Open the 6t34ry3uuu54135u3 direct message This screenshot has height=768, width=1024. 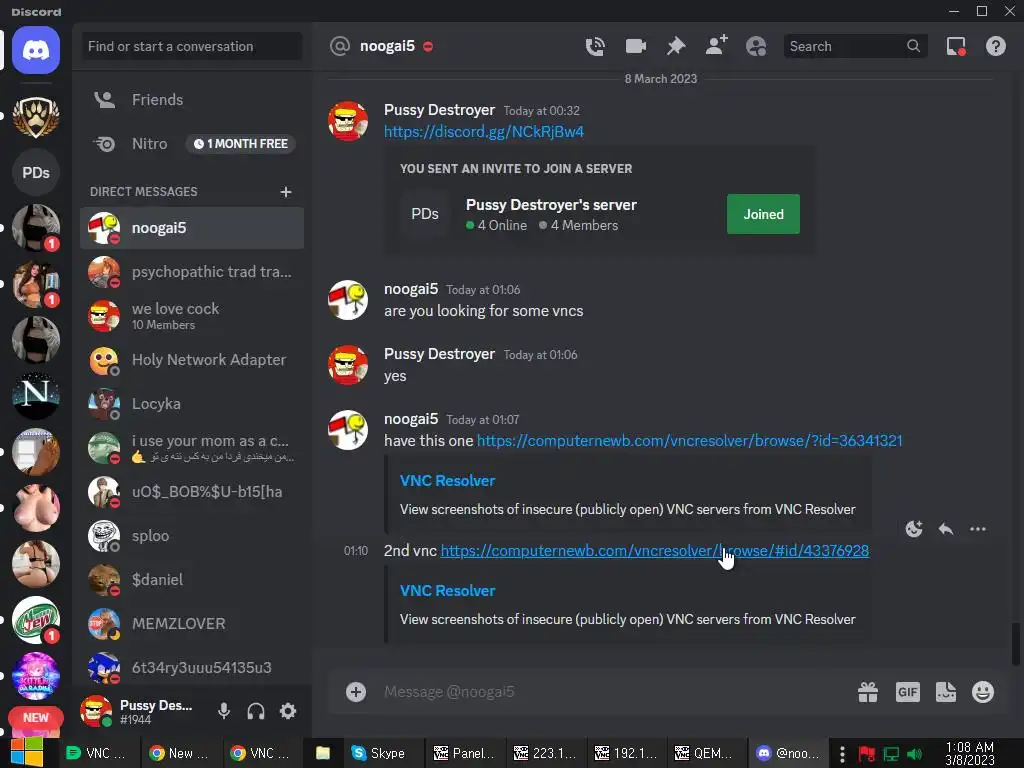tap(192, 667)
